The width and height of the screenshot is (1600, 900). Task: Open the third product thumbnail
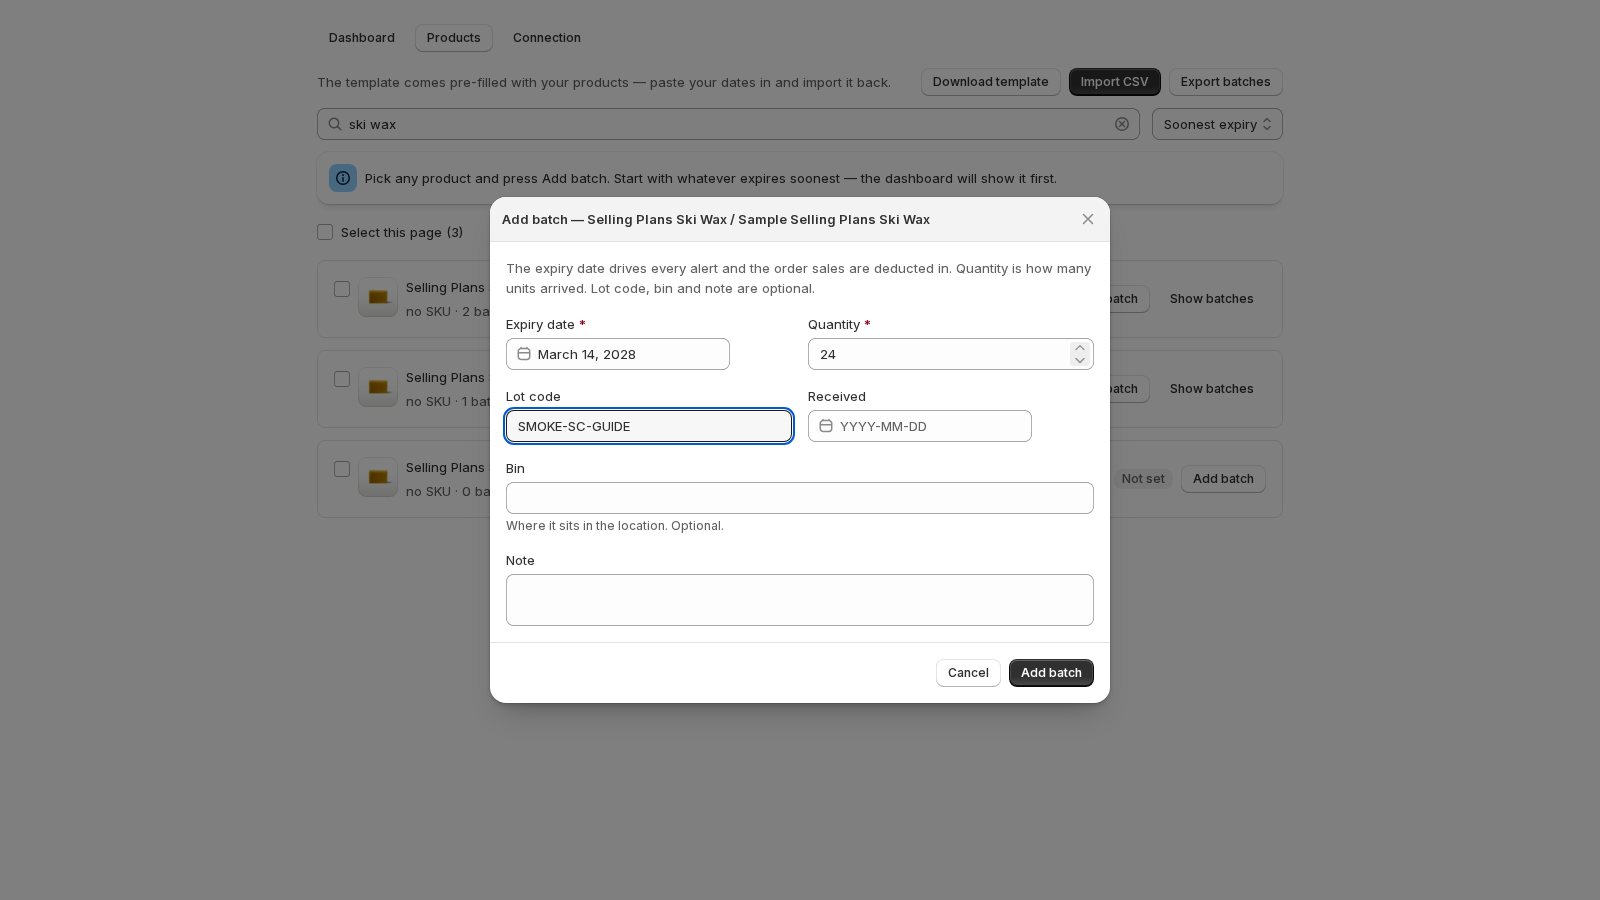[x=378, y=477]
